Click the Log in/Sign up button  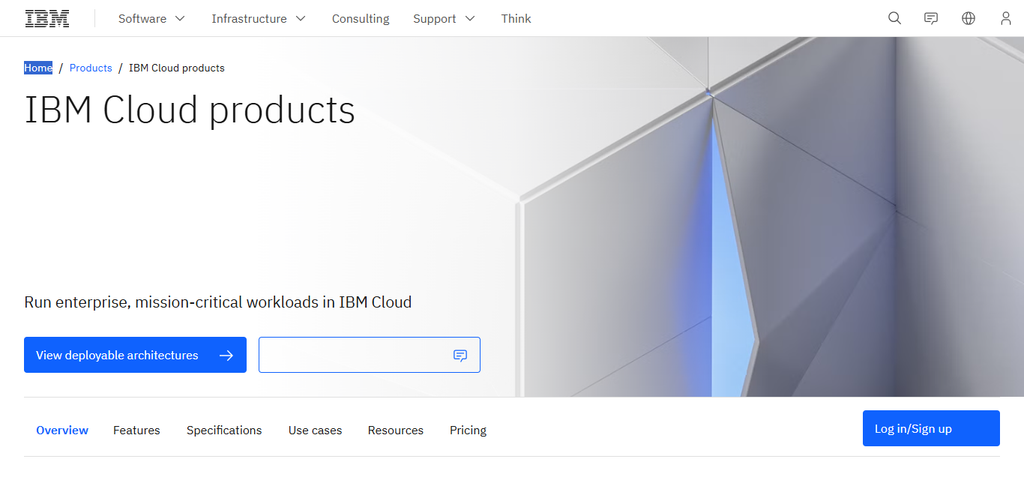coord(931,428)
